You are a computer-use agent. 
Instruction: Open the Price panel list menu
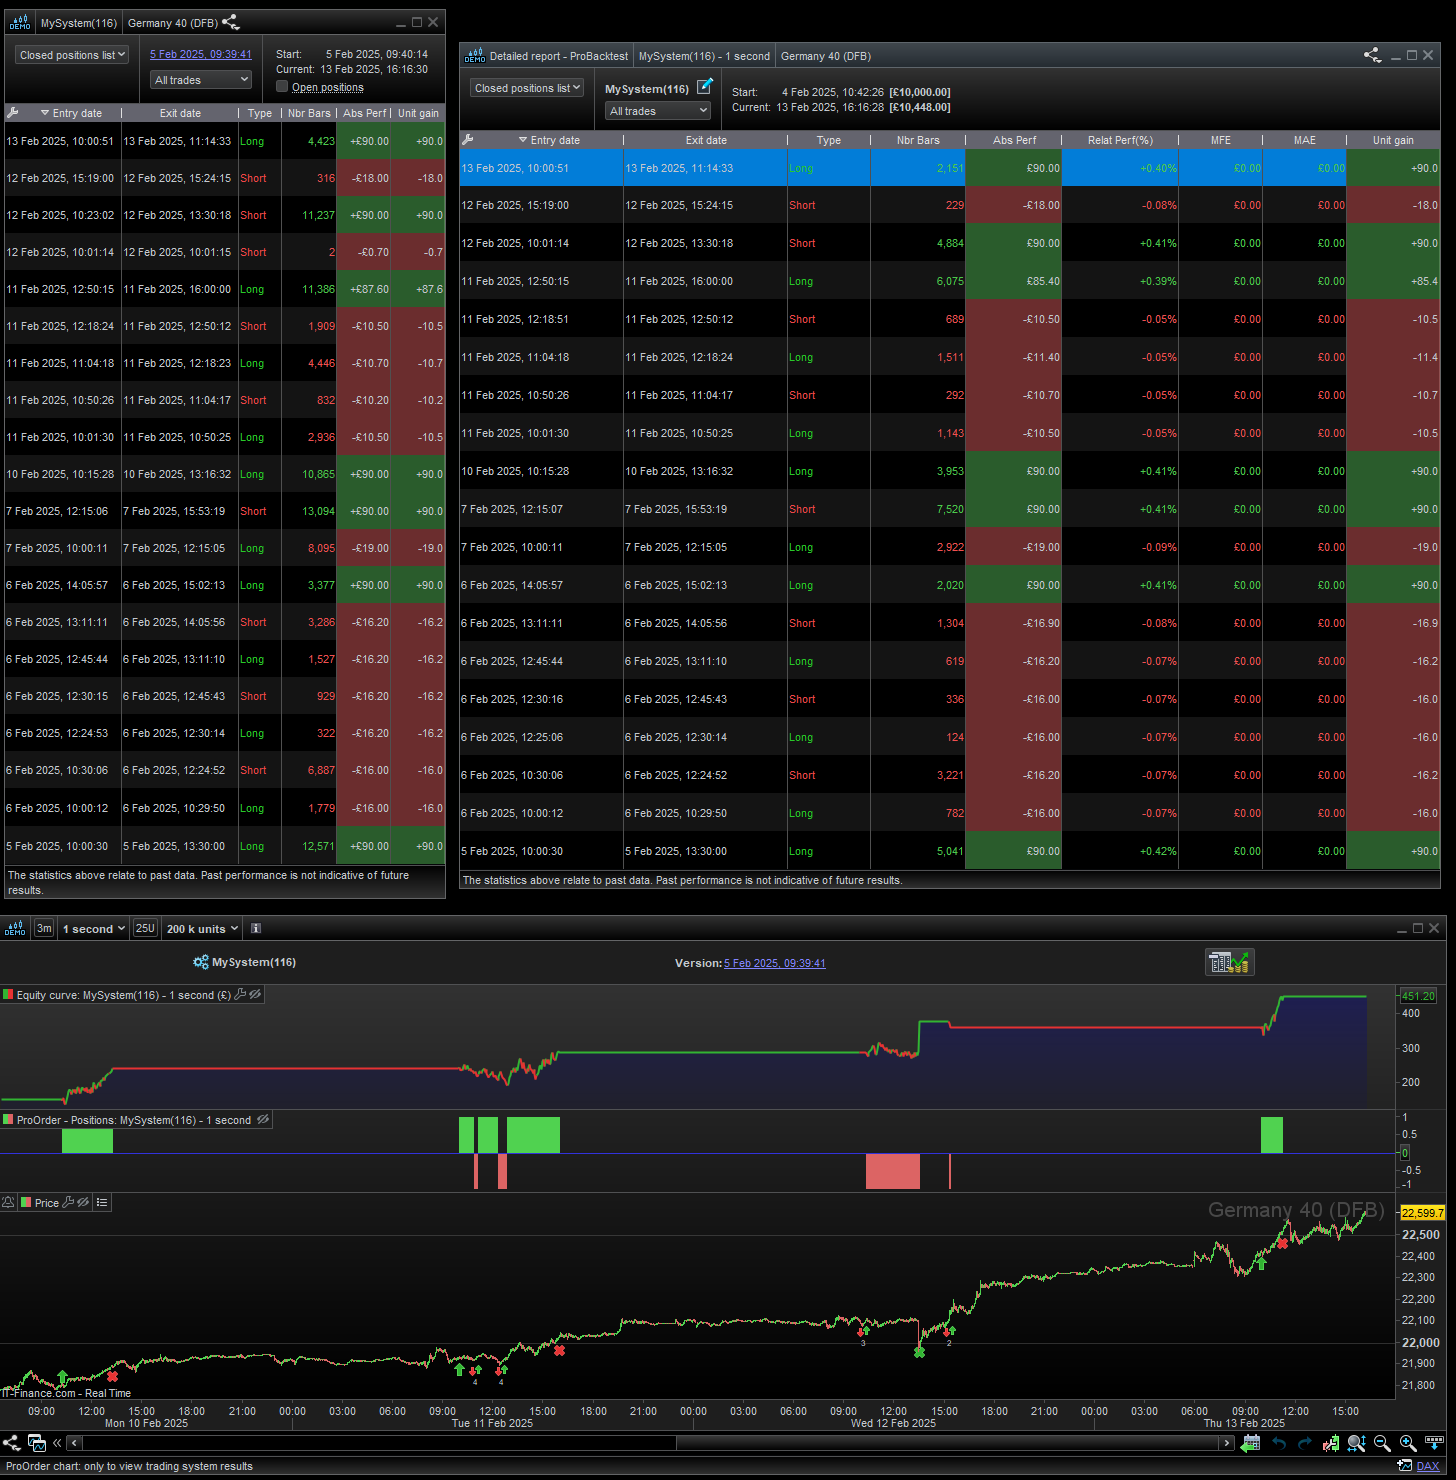click(102, 1202)
